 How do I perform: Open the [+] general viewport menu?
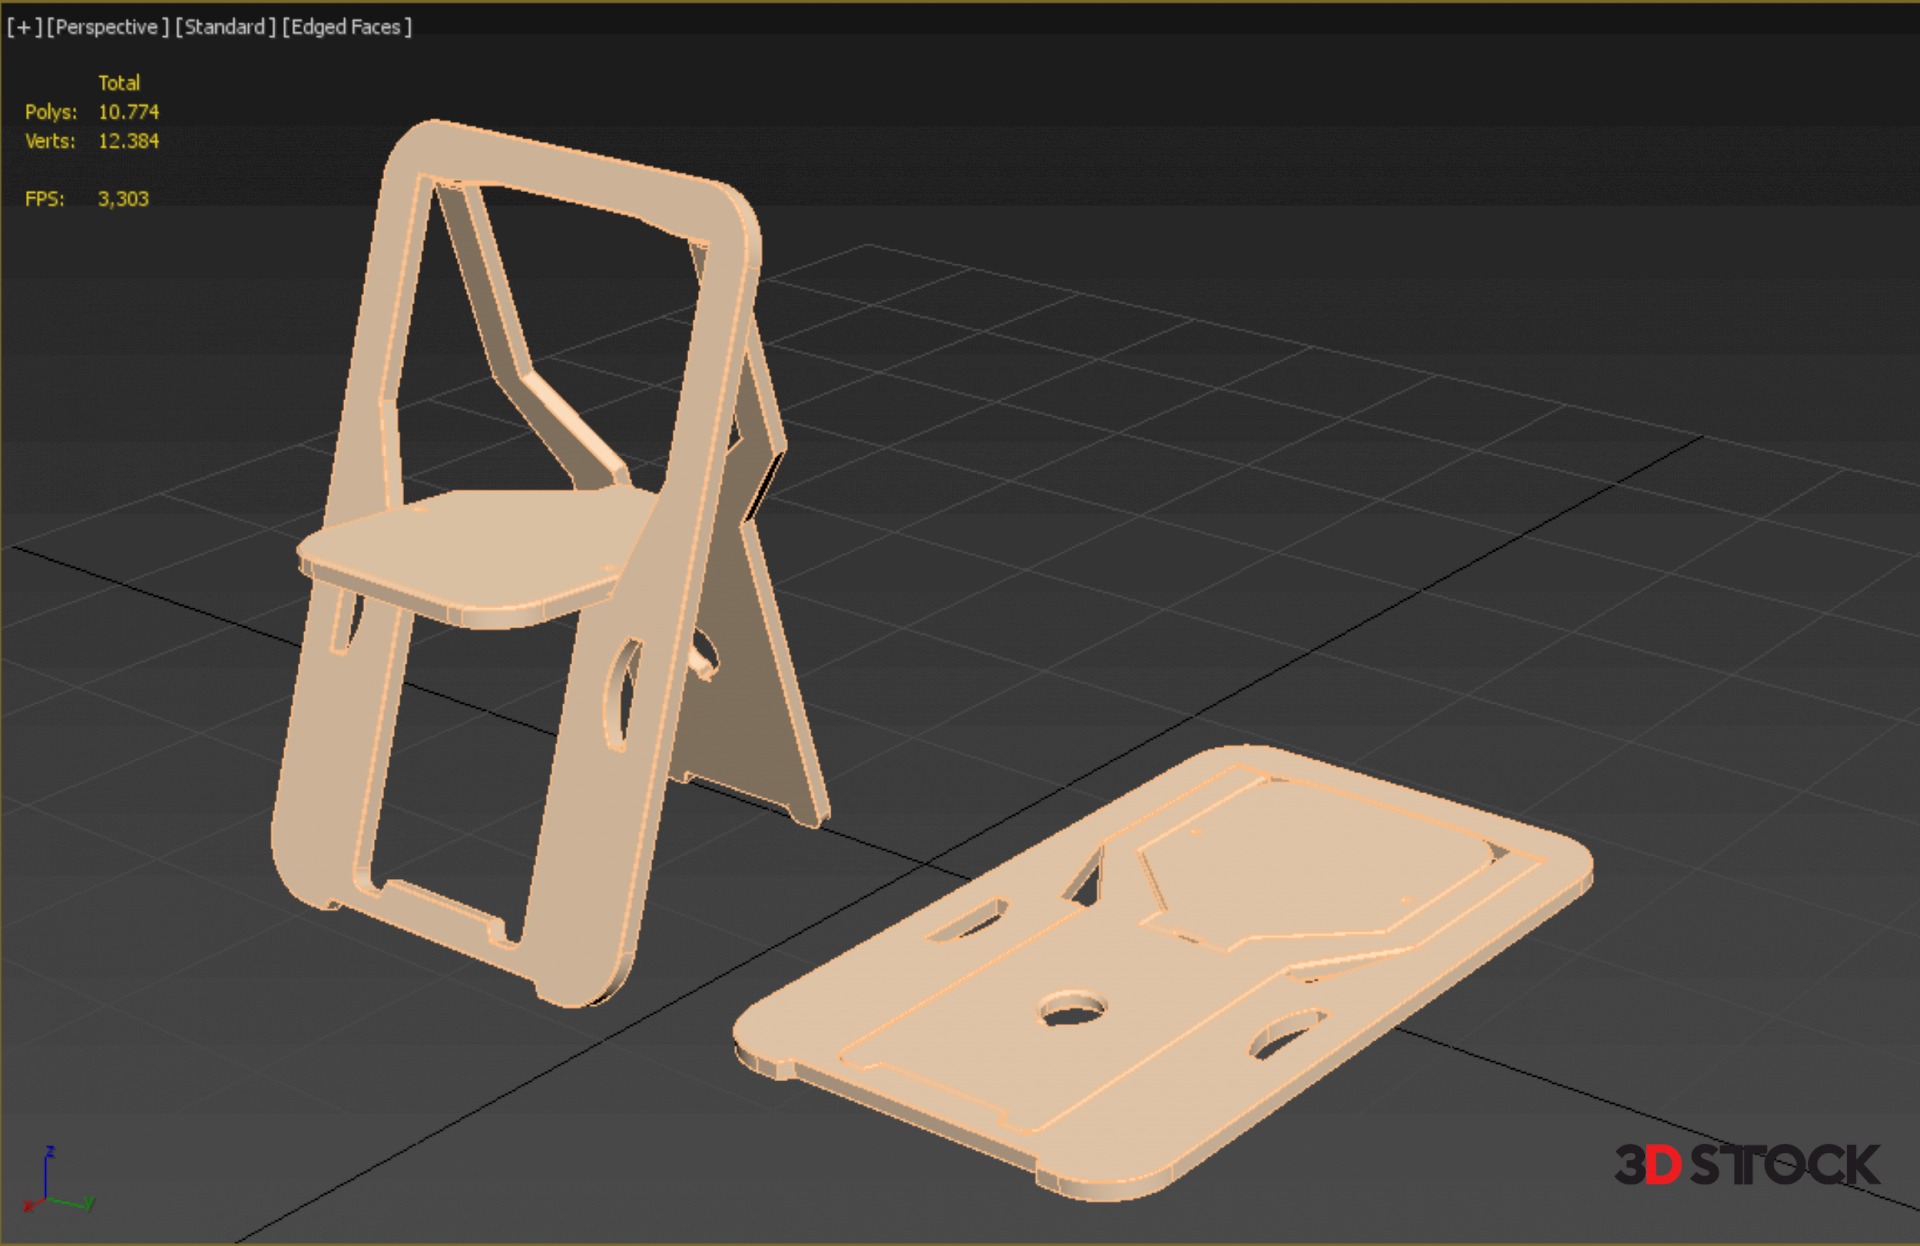point(24,27)
